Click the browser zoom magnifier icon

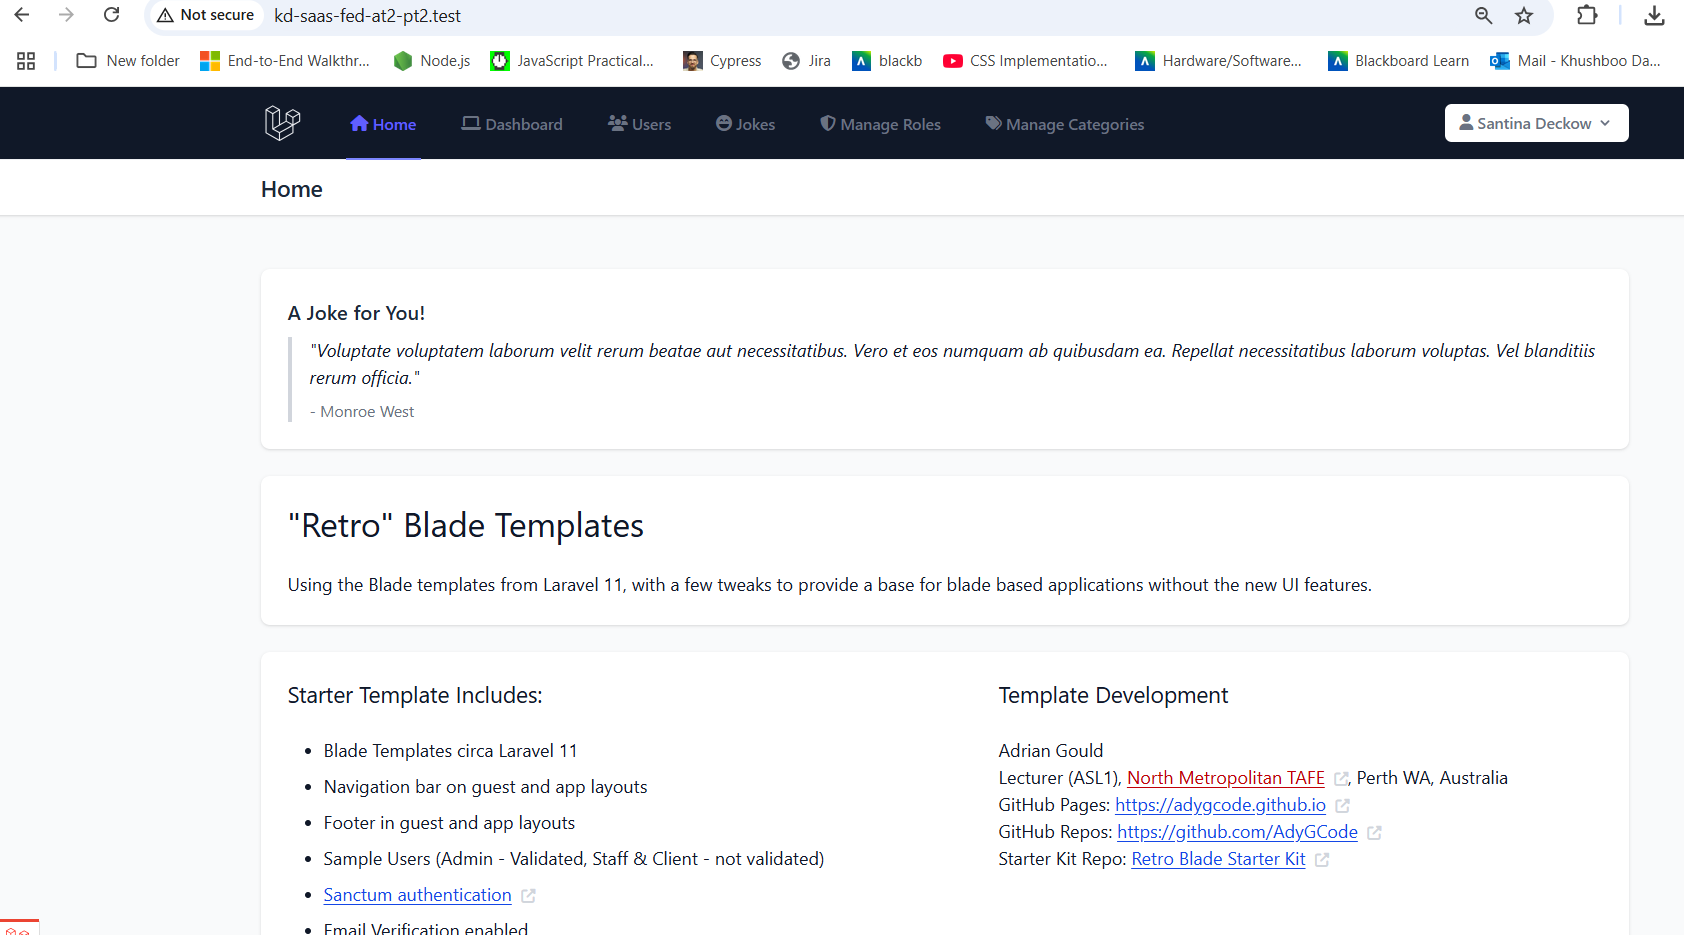1483,15
